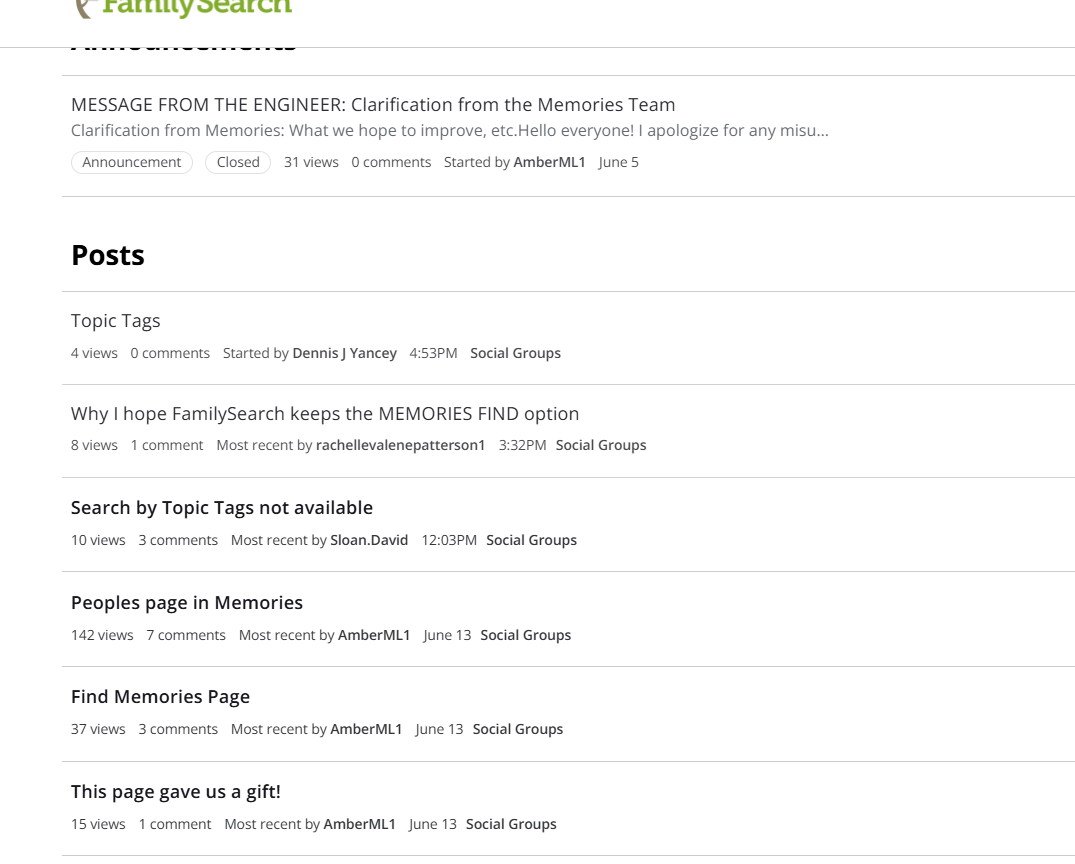1075x864 pixels.
Task: Click the 12:03PM timestamp
Action: point(449,540)
